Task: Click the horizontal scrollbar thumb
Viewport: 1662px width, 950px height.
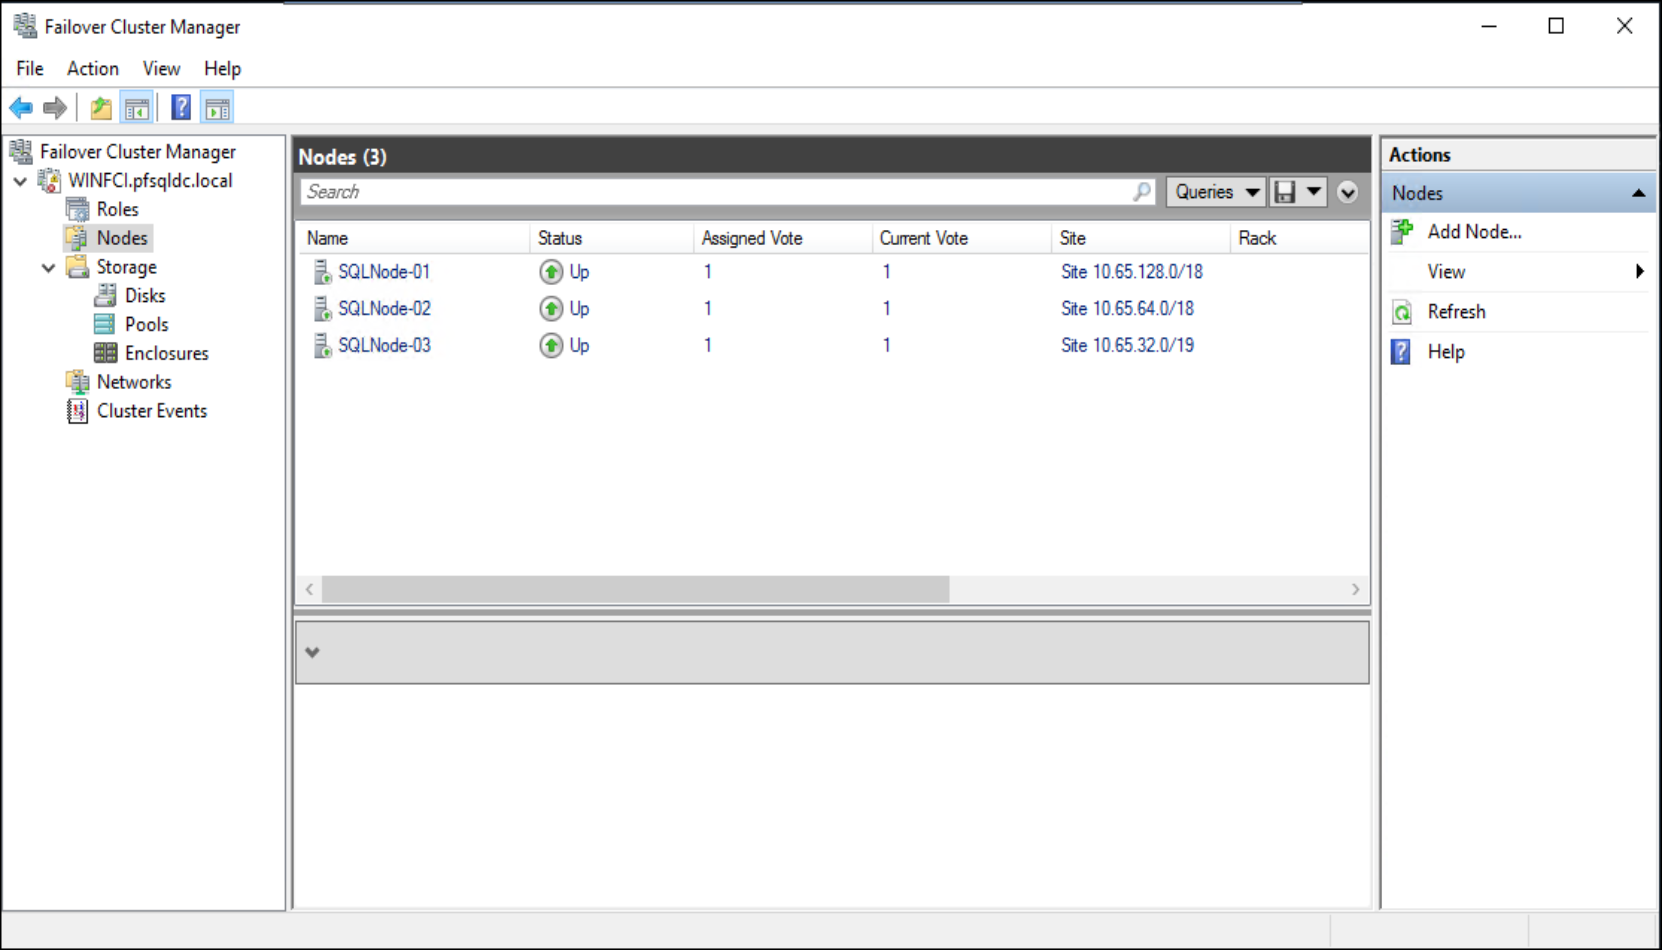Action: tap(635, 590)
